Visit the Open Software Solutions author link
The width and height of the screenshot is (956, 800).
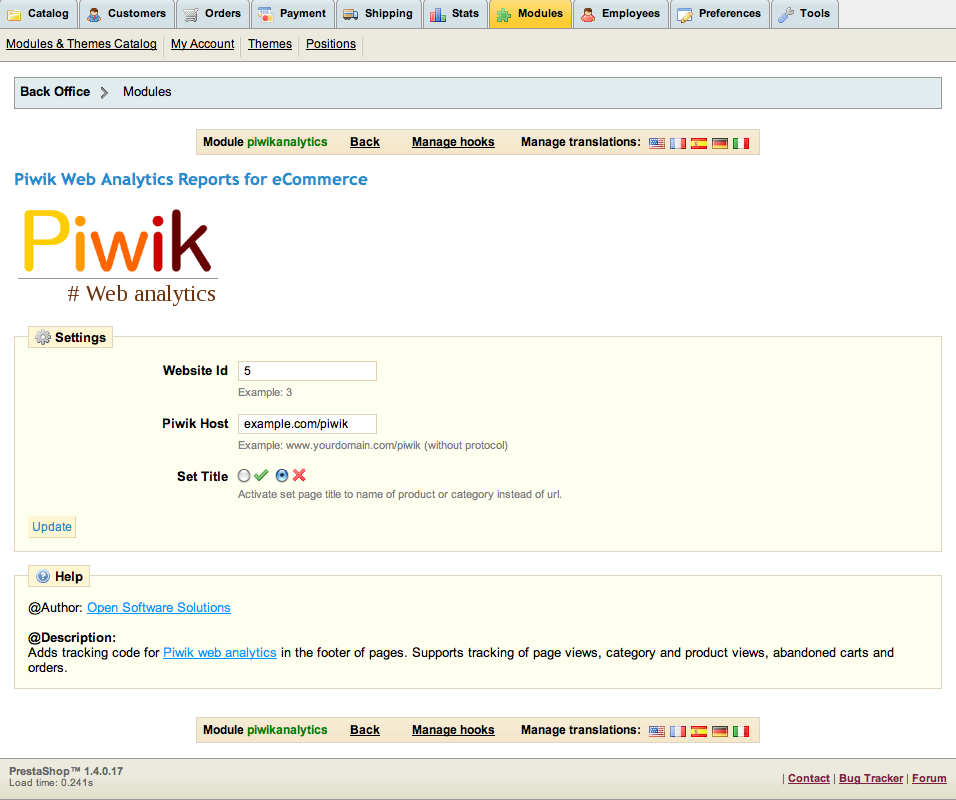click(158, 607)
